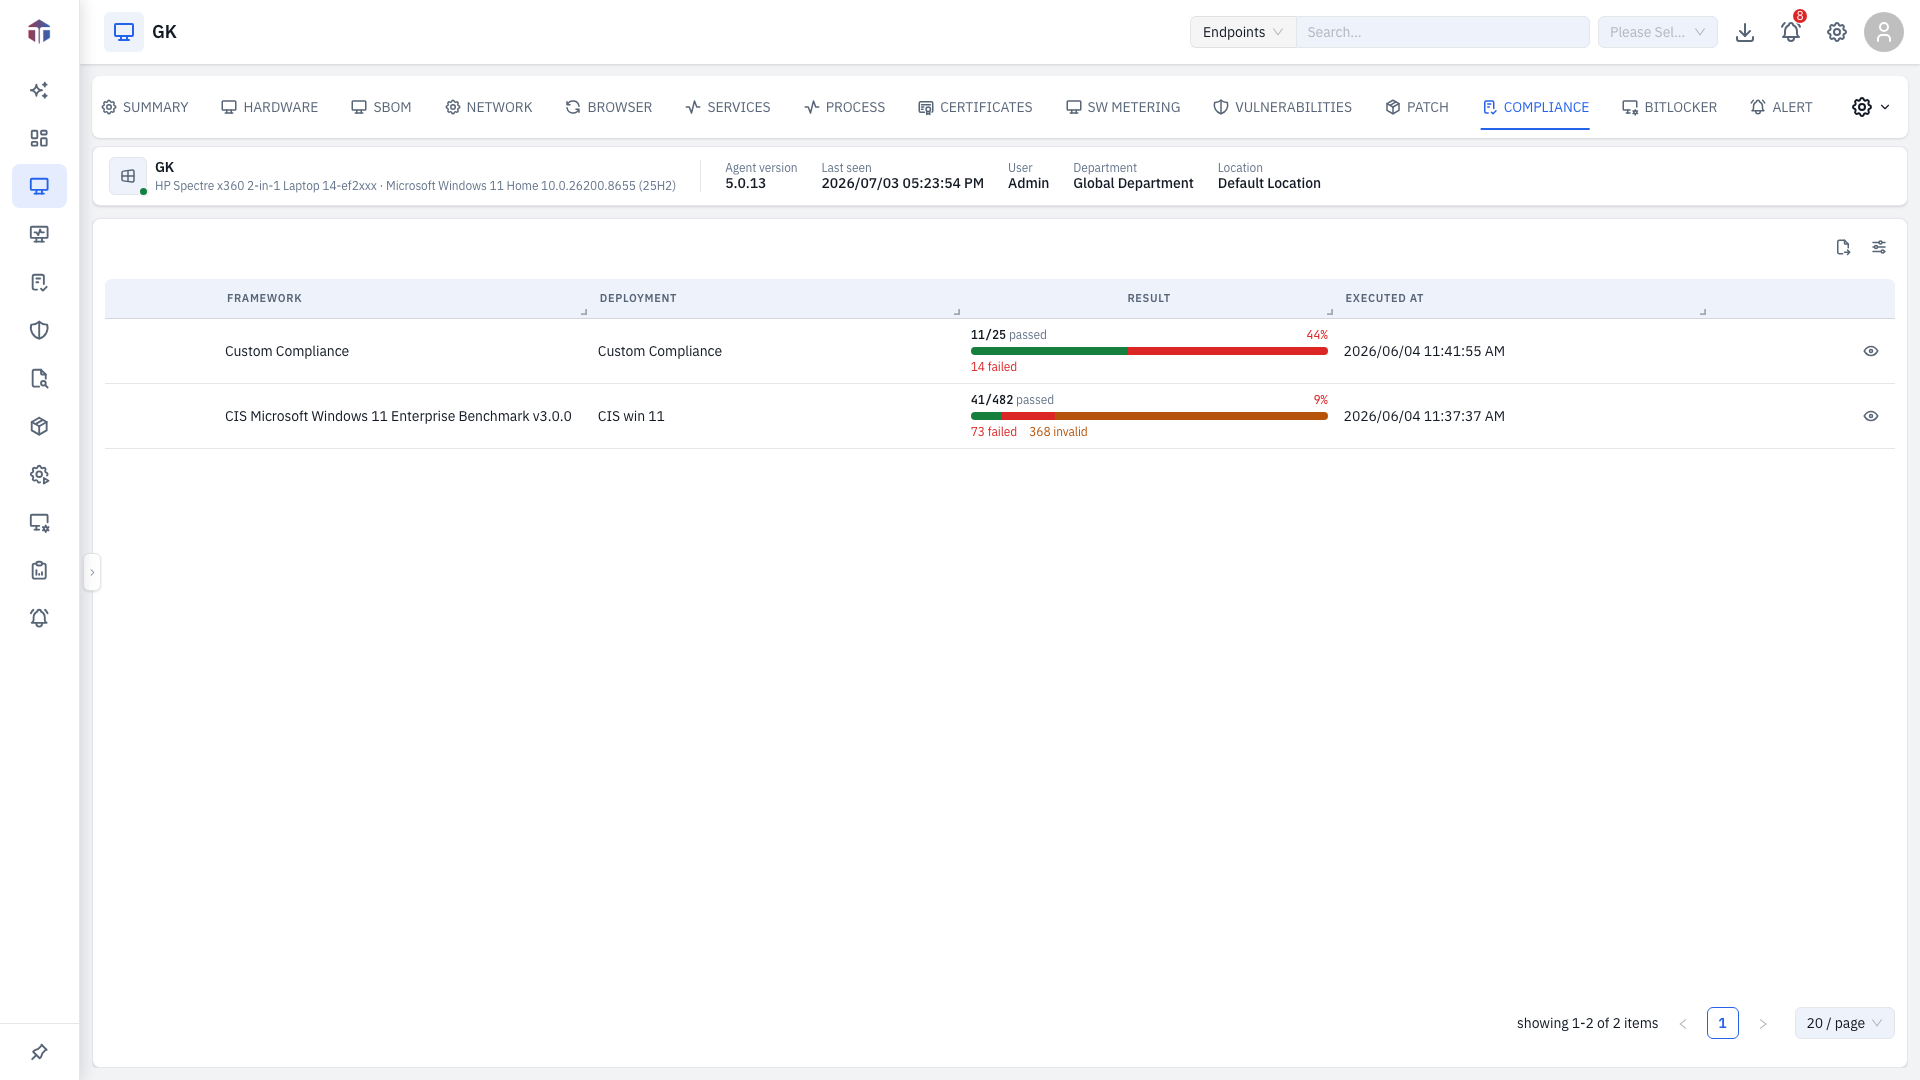The height and width of the screenshot is (1080, 1920).
Task: Open the header settings gear icon
Action: pos(1837,32)
